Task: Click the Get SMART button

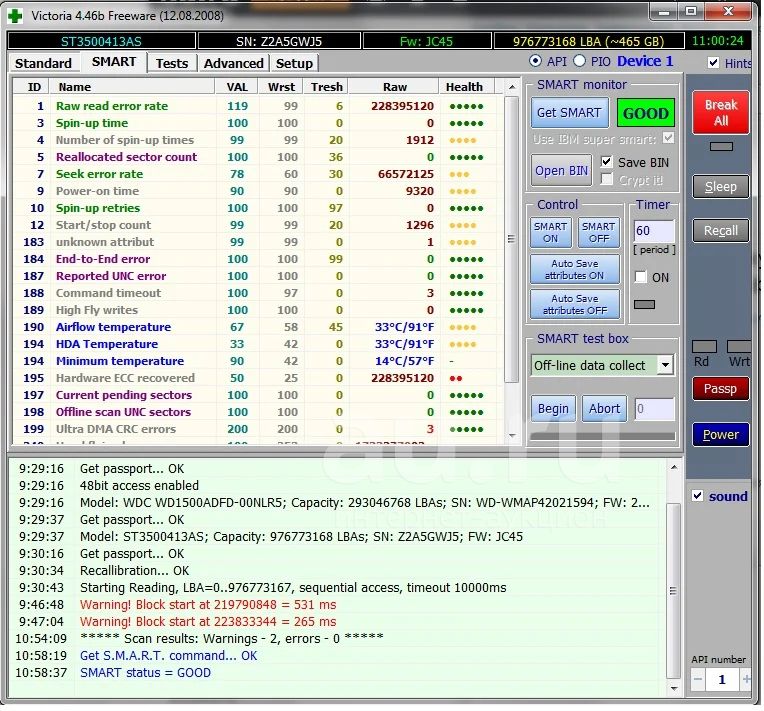Action: click(x=569, y=113)
